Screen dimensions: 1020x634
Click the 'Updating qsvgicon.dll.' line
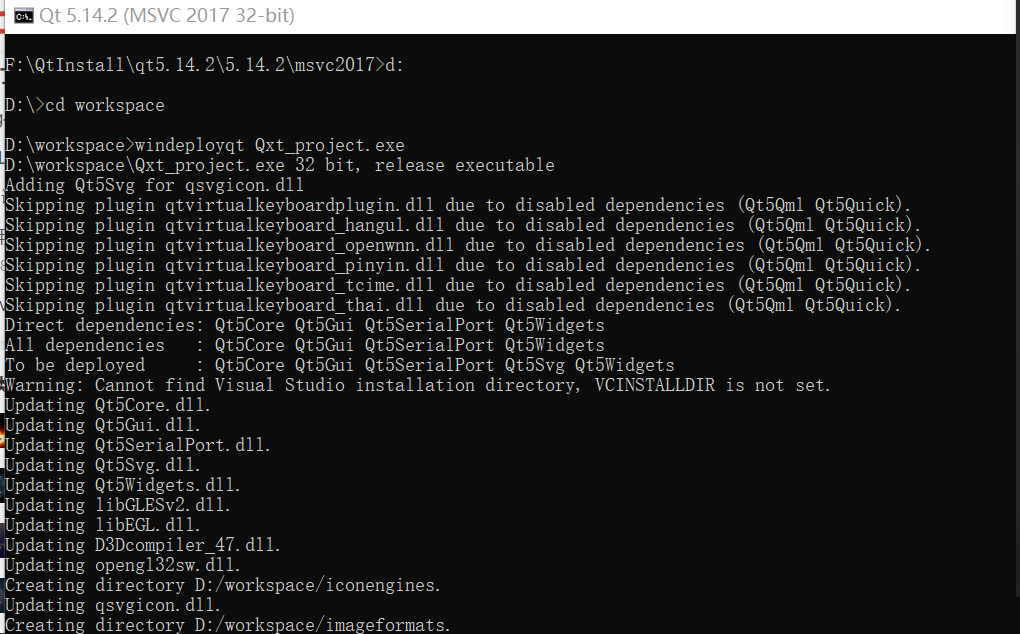113,605
